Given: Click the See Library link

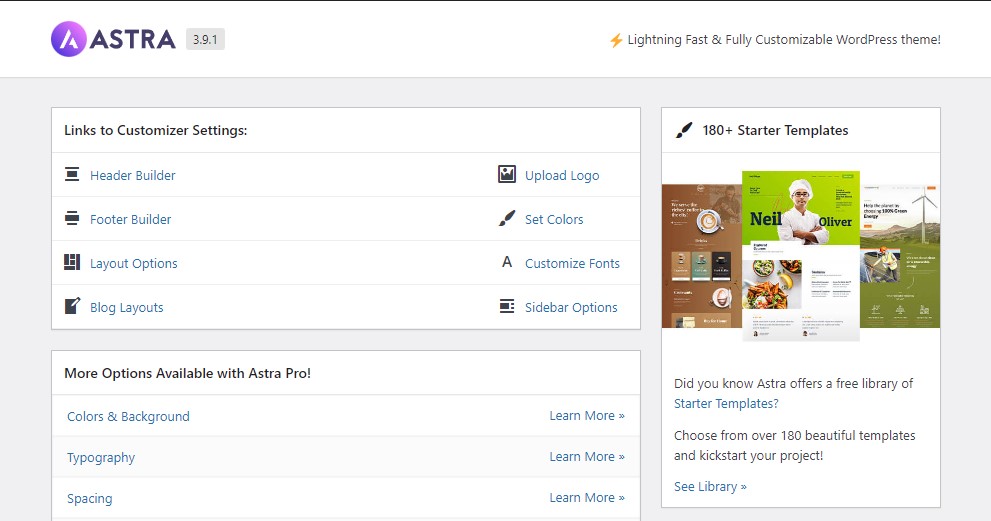Looking at the screenshot, I should [x=710, y=486].
